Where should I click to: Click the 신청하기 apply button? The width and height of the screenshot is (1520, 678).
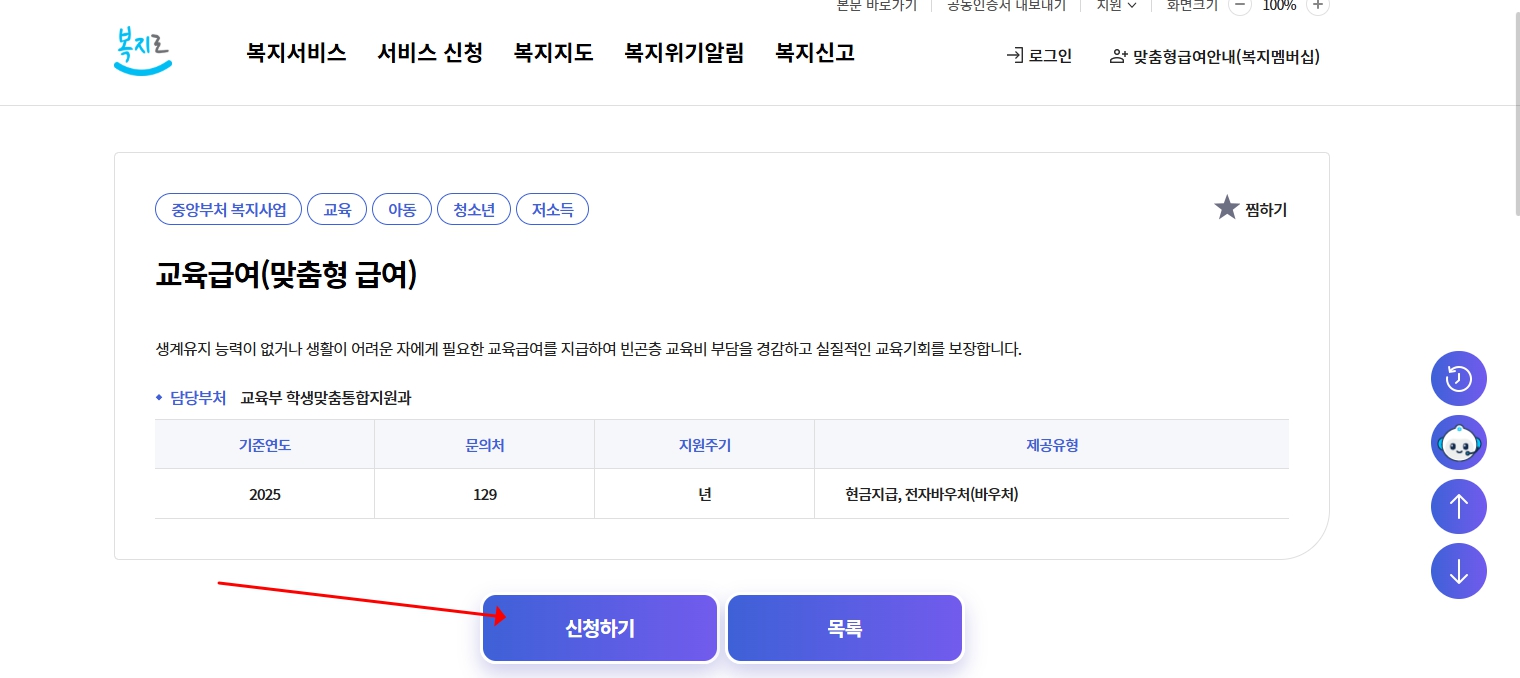click(599, 628)
